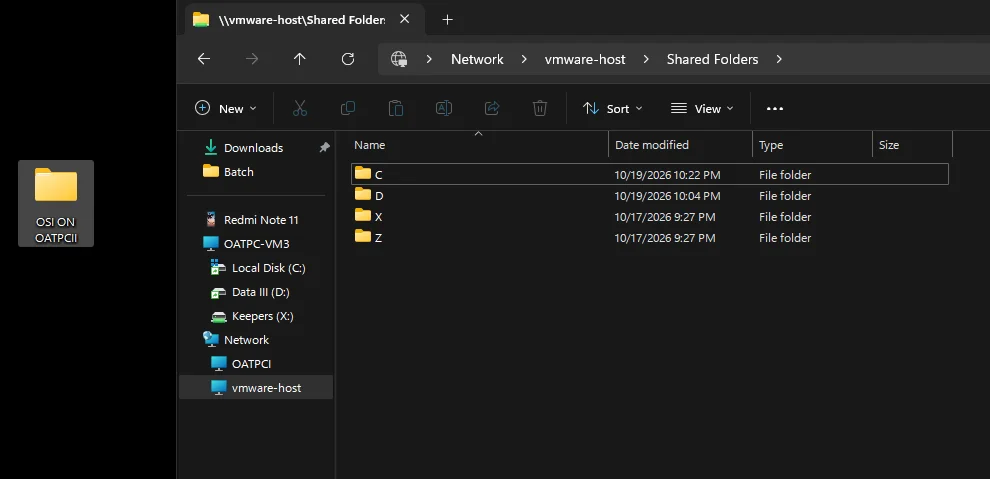Select the vmware-host Shared Folders tab
This screenshot has height=479, width=990.
click(302, 20)
